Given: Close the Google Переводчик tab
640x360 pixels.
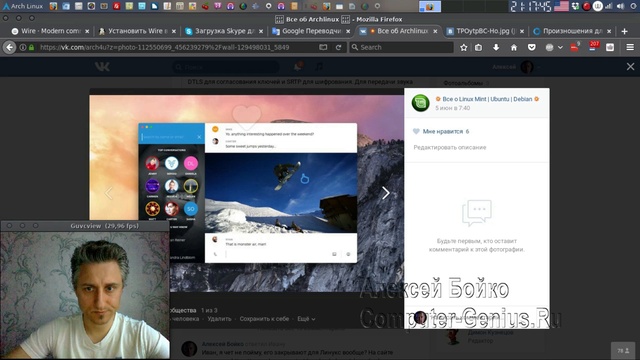Looking at the screenshot, I should pyautogui.click(x=348, y=31).
